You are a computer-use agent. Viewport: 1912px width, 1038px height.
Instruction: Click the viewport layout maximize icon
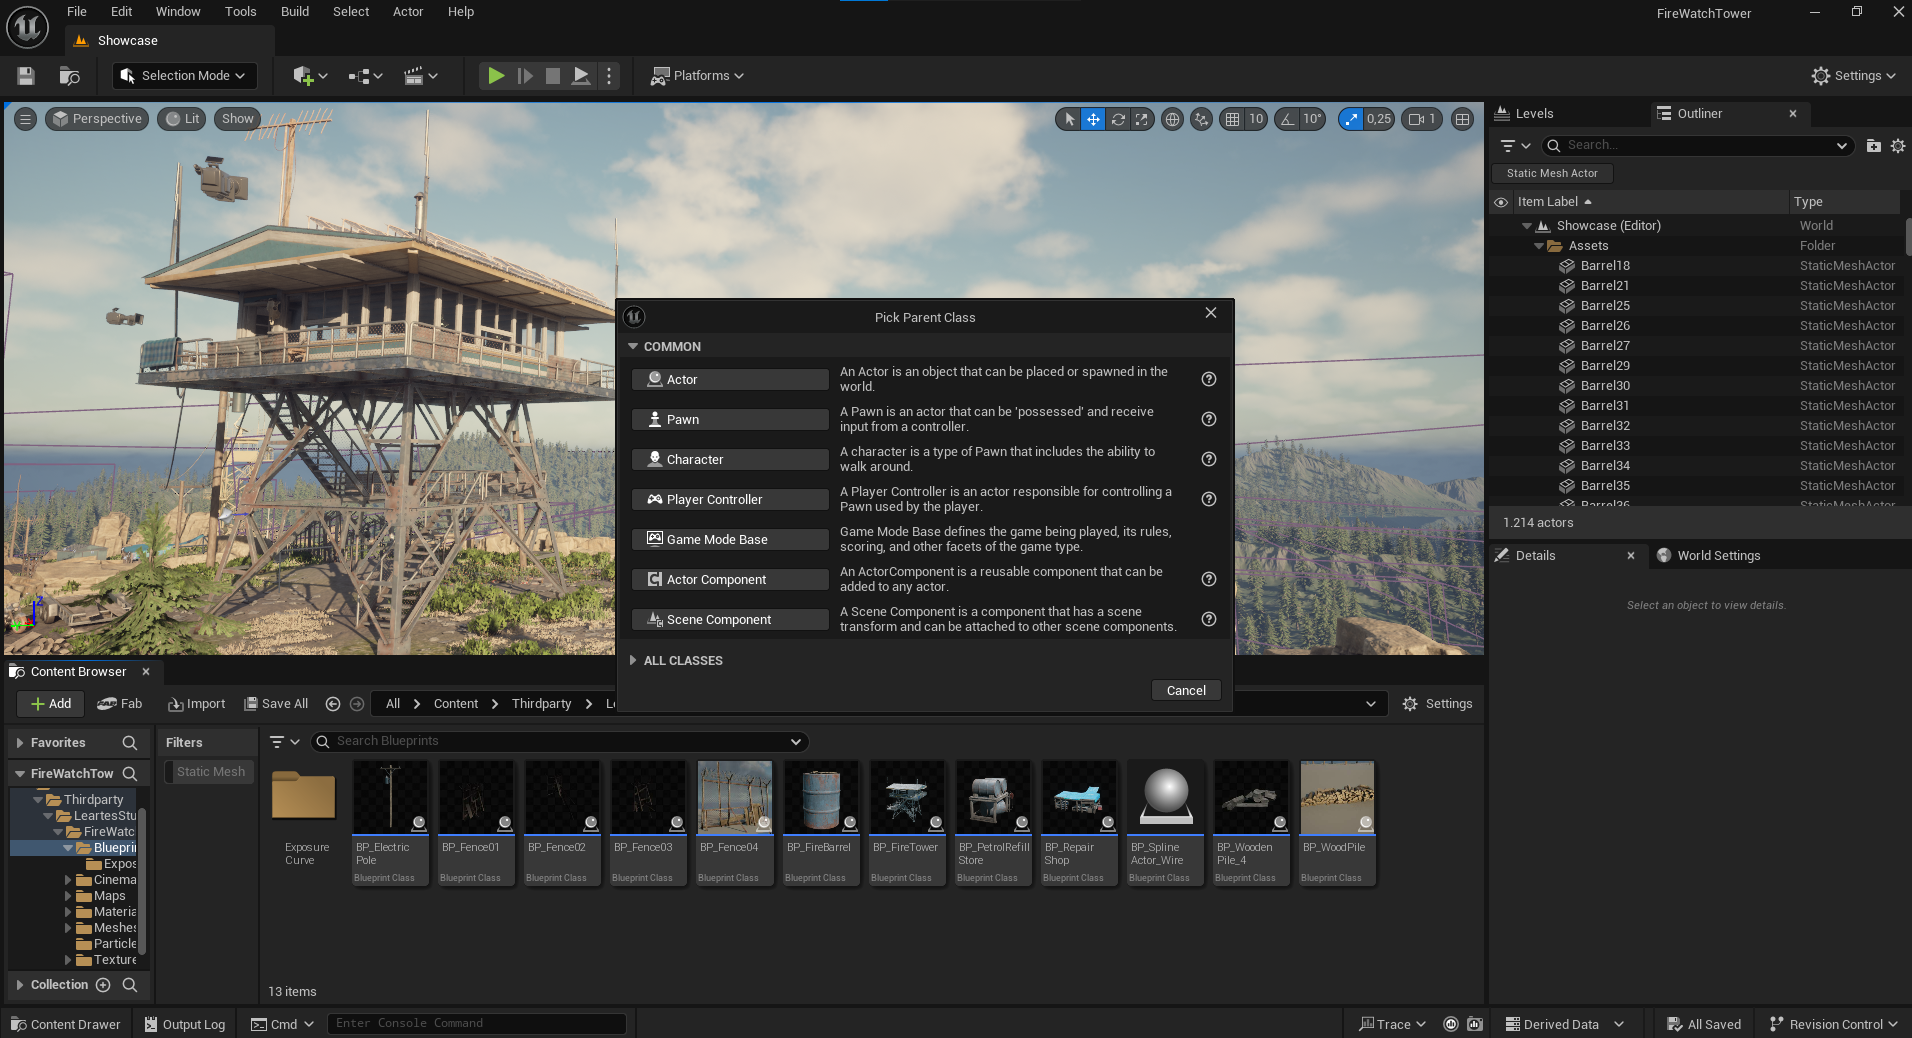[x=1462, y=119]
